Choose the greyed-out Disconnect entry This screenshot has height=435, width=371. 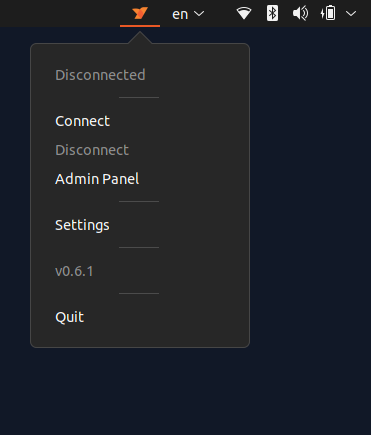[x=92, y=150]
